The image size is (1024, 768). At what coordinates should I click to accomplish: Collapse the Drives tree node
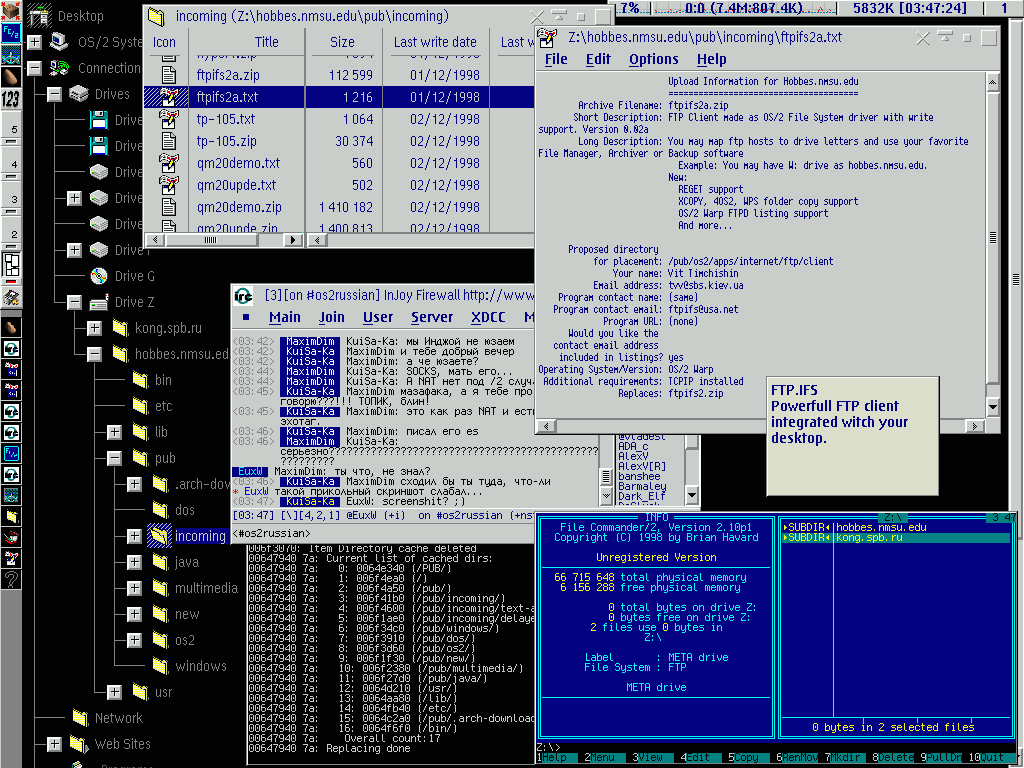pos(54,94)
